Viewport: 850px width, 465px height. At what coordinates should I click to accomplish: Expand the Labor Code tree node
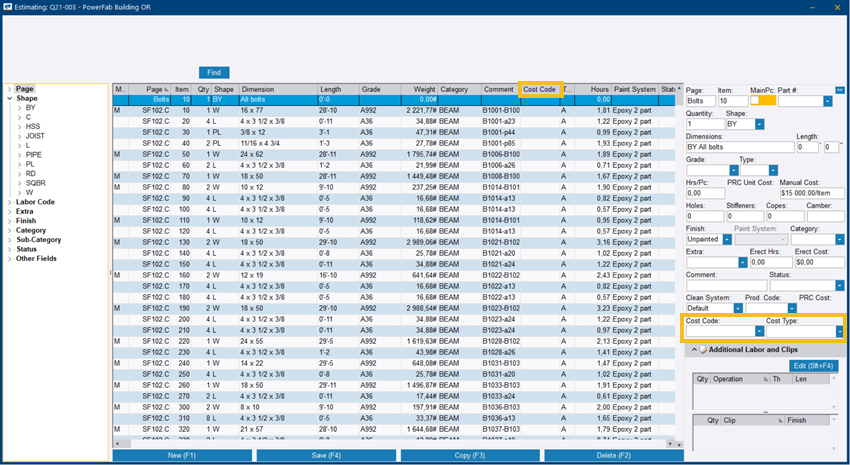[x=9, y=202]
